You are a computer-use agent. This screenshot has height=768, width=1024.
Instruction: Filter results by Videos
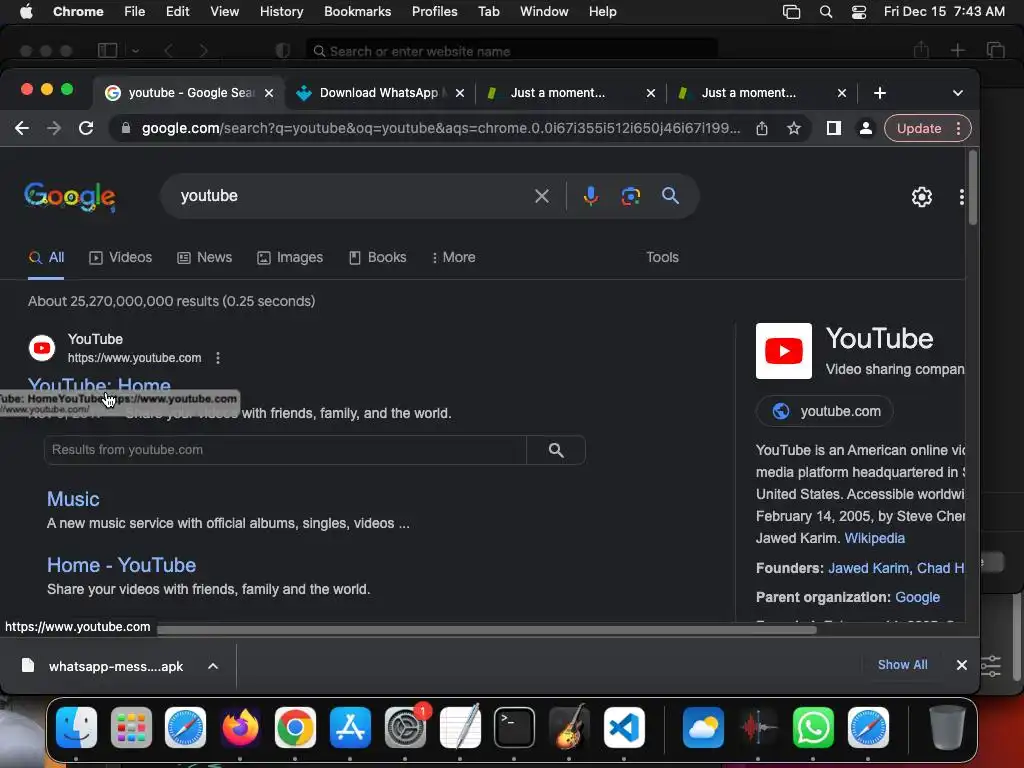120,257
